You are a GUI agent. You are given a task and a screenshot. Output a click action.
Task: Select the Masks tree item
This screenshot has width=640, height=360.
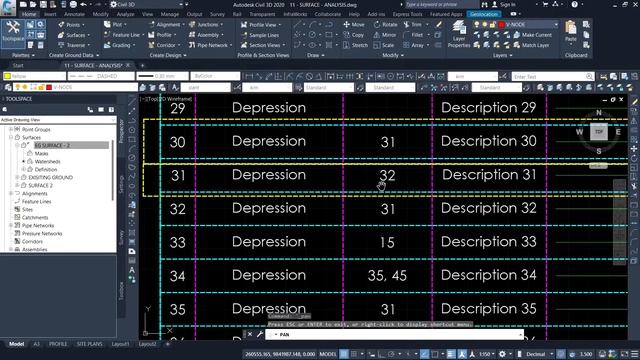coord(41,153)
